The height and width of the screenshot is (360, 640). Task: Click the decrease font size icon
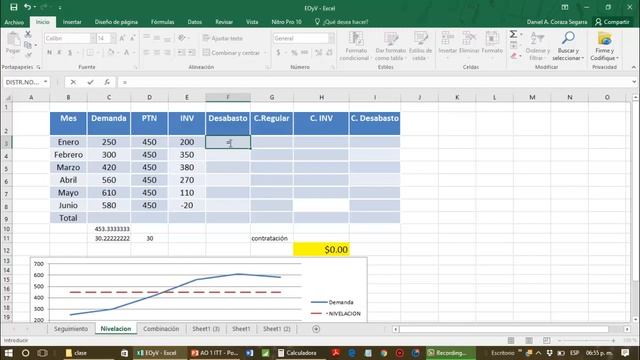point(132,38)
